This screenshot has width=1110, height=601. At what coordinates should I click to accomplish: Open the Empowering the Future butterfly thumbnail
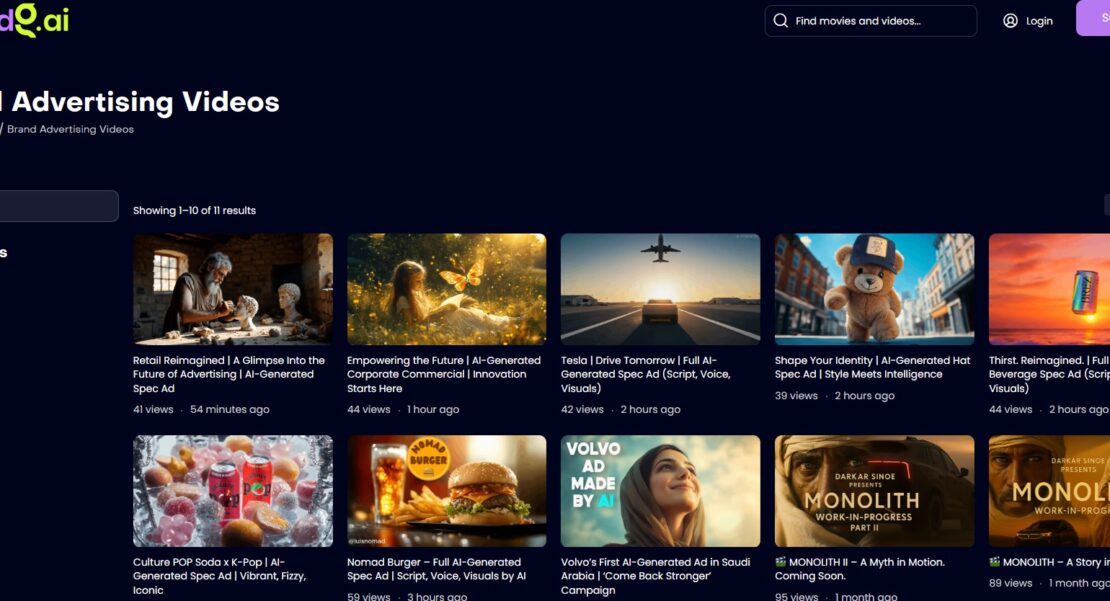pos(447,289)
